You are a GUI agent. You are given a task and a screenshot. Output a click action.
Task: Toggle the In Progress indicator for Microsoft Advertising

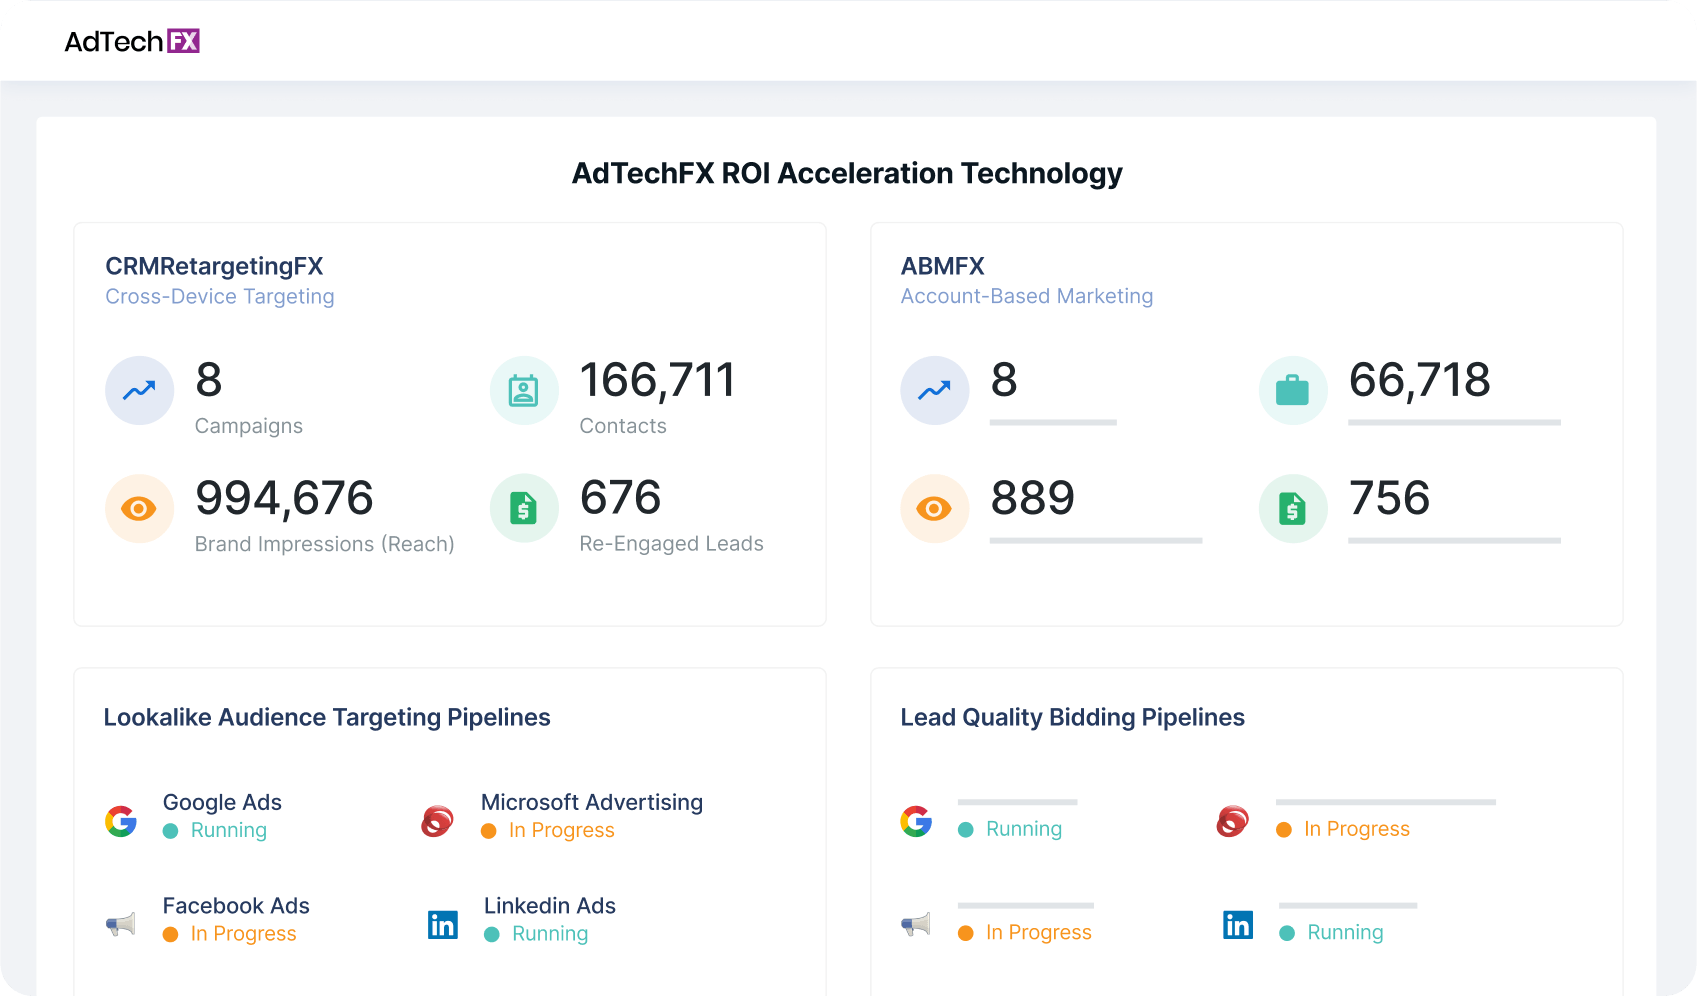tap(489, 830)
